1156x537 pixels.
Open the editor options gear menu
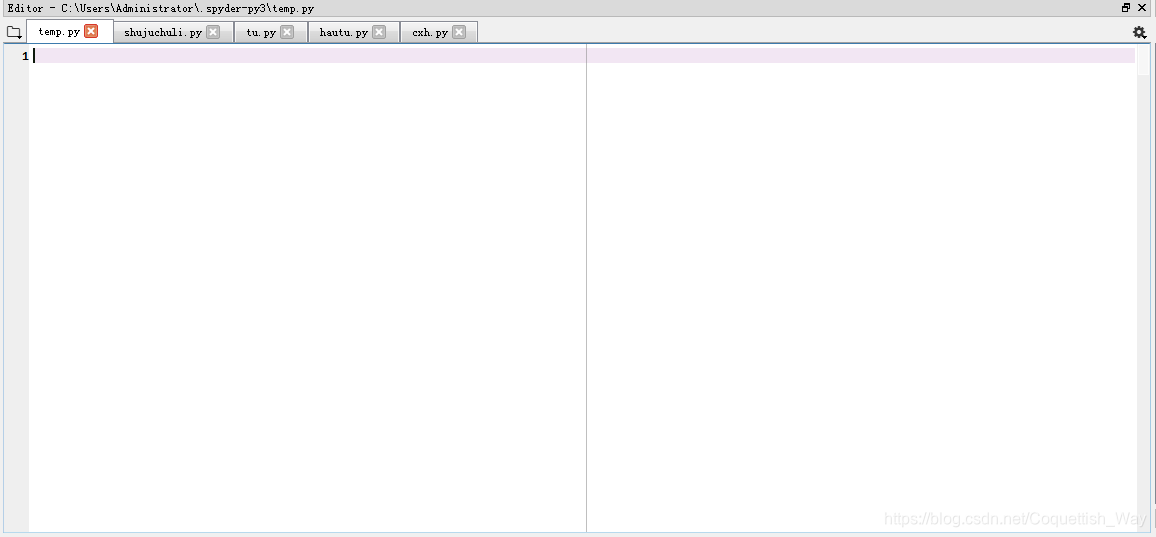click(1139, 32)
